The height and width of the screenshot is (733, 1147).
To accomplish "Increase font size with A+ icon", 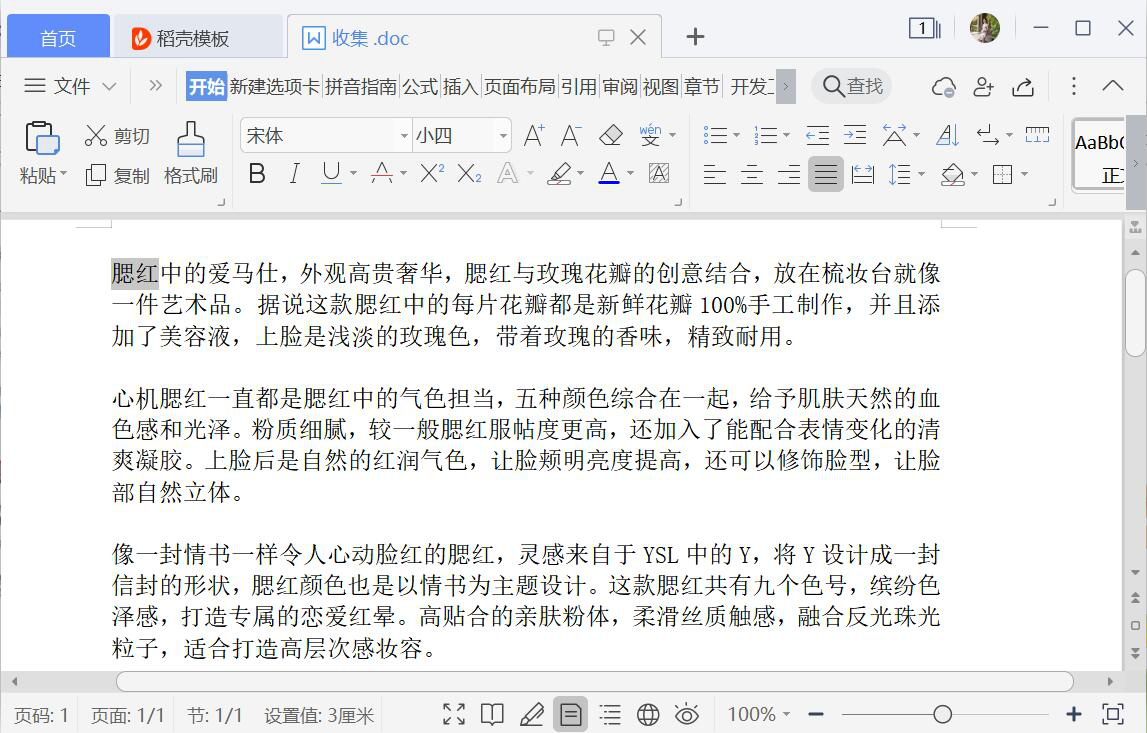I will pyautogui.click(x=534, y=135).
